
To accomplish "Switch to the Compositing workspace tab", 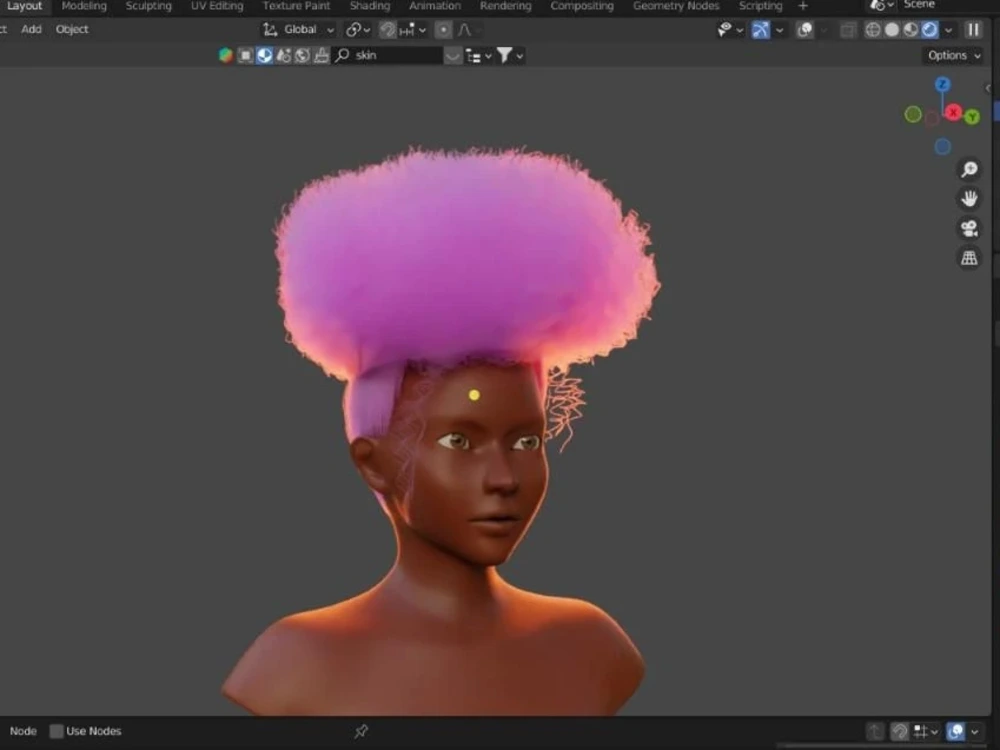I will click(x=582, y=6).
